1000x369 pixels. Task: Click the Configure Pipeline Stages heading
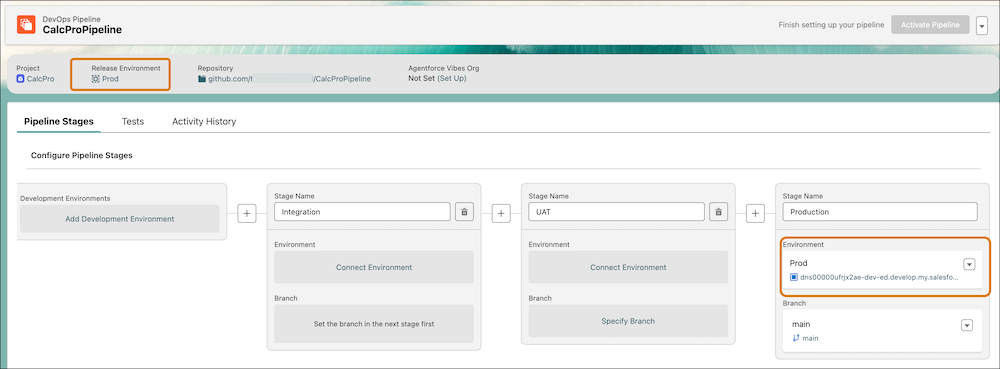point(82,155)
